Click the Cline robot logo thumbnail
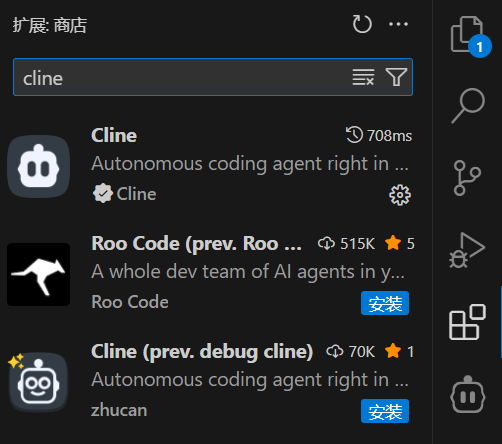 click(39, 166)
